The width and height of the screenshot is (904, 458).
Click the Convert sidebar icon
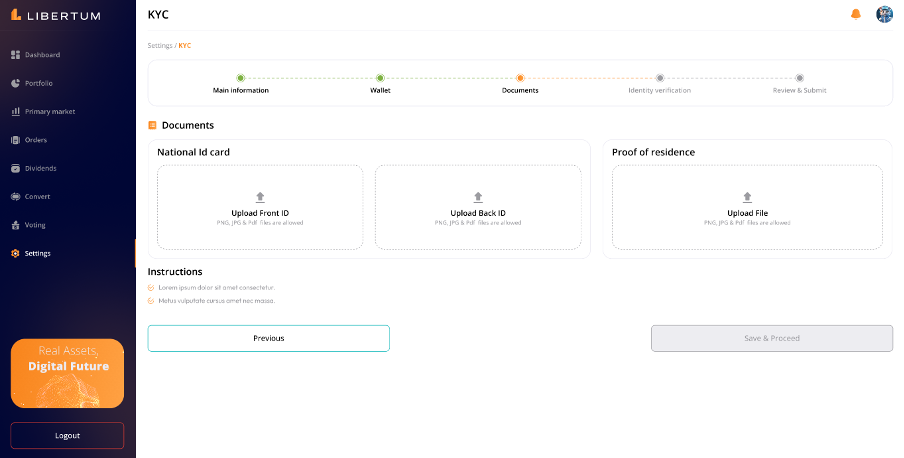[15, 196]
